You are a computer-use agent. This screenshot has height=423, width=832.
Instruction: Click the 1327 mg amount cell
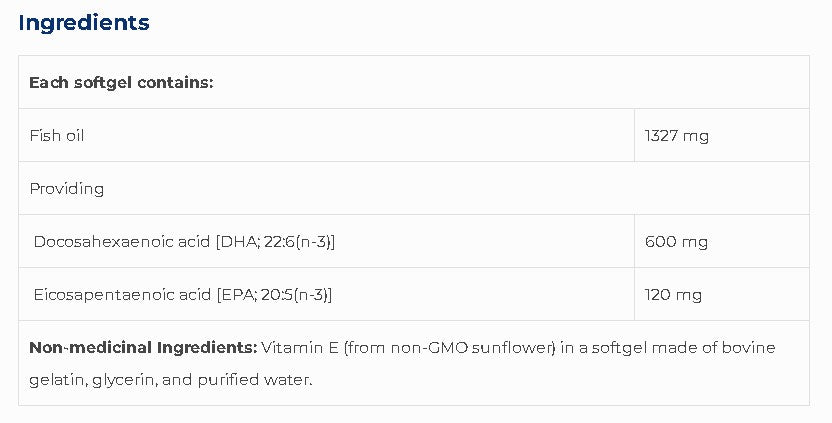[x=677, y=135]
